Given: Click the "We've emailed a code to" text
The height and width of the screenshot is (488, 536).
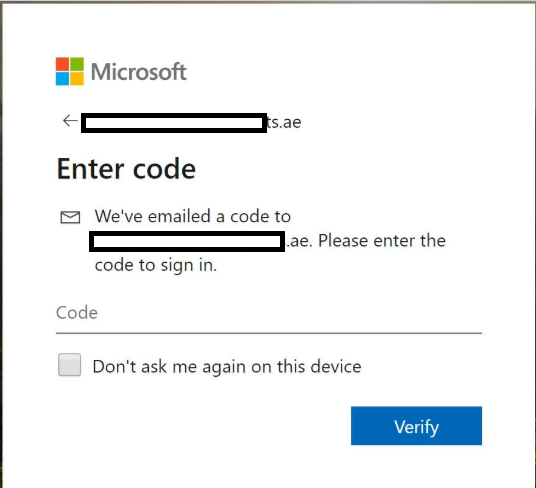Looking at the screenshot, I should click(193, 216).
